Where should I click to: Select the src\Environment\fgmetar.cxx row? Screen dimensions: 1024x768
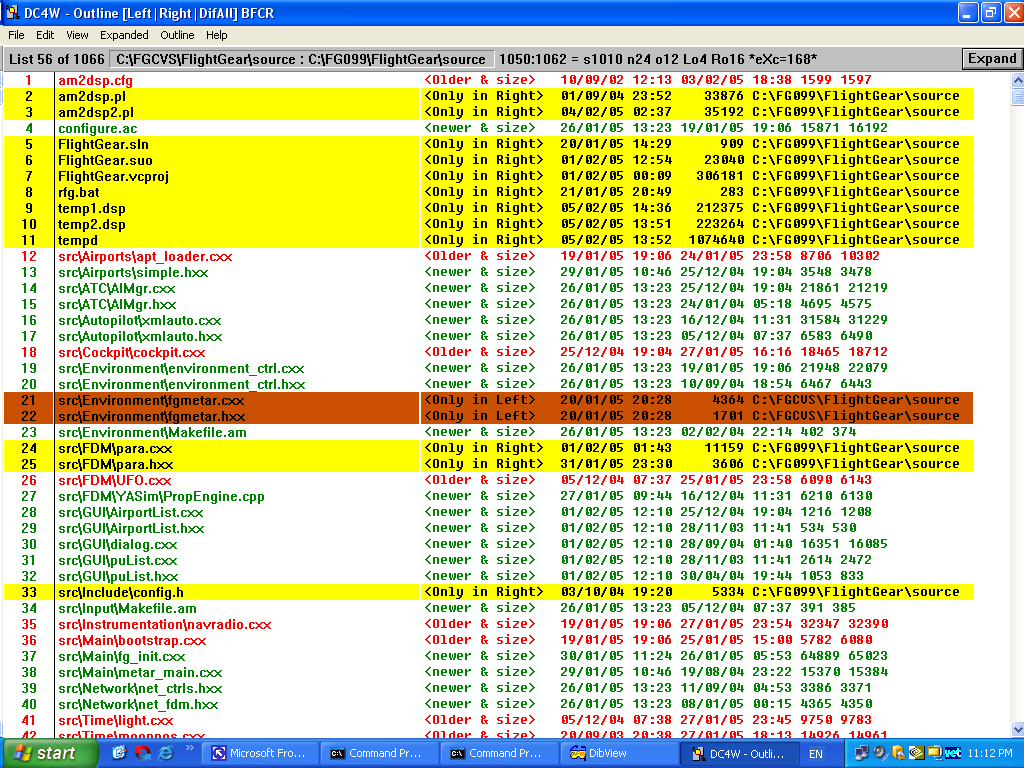[x=150, y=400]
